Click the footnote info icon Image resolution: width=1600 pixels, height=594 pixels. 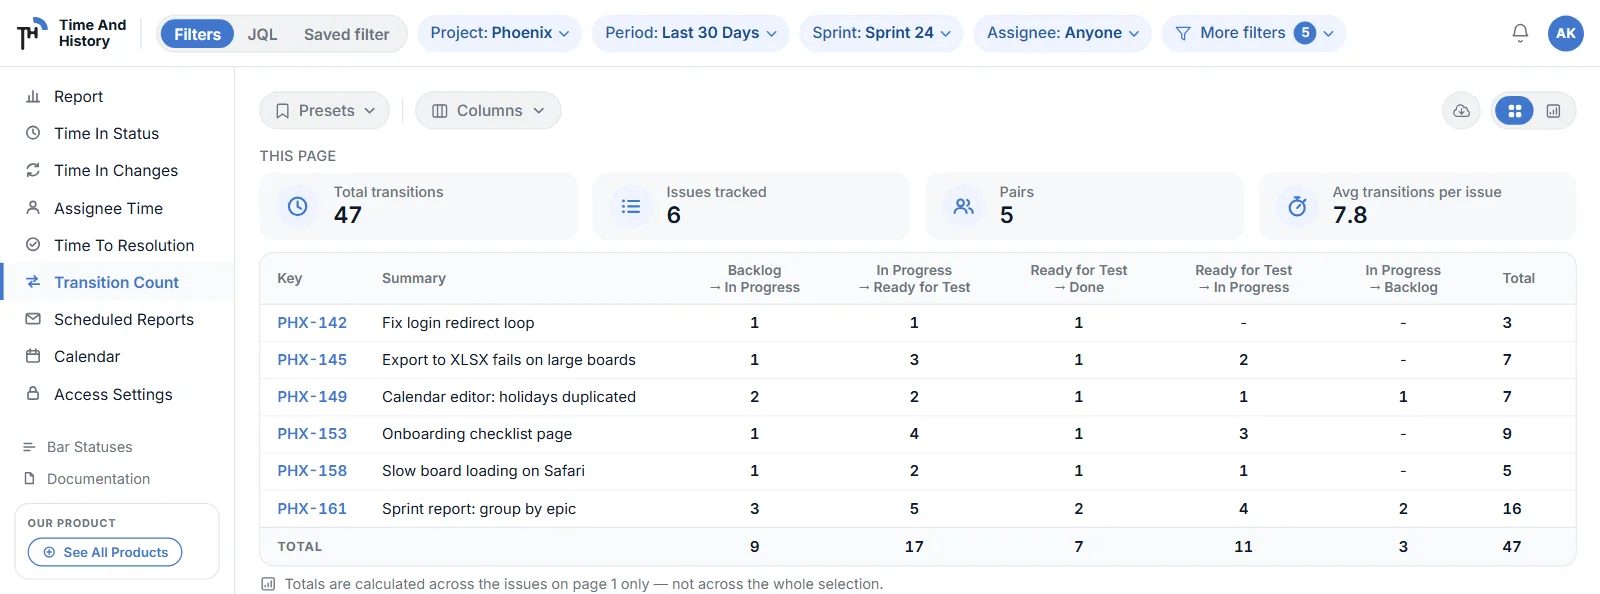click(268, 584)
